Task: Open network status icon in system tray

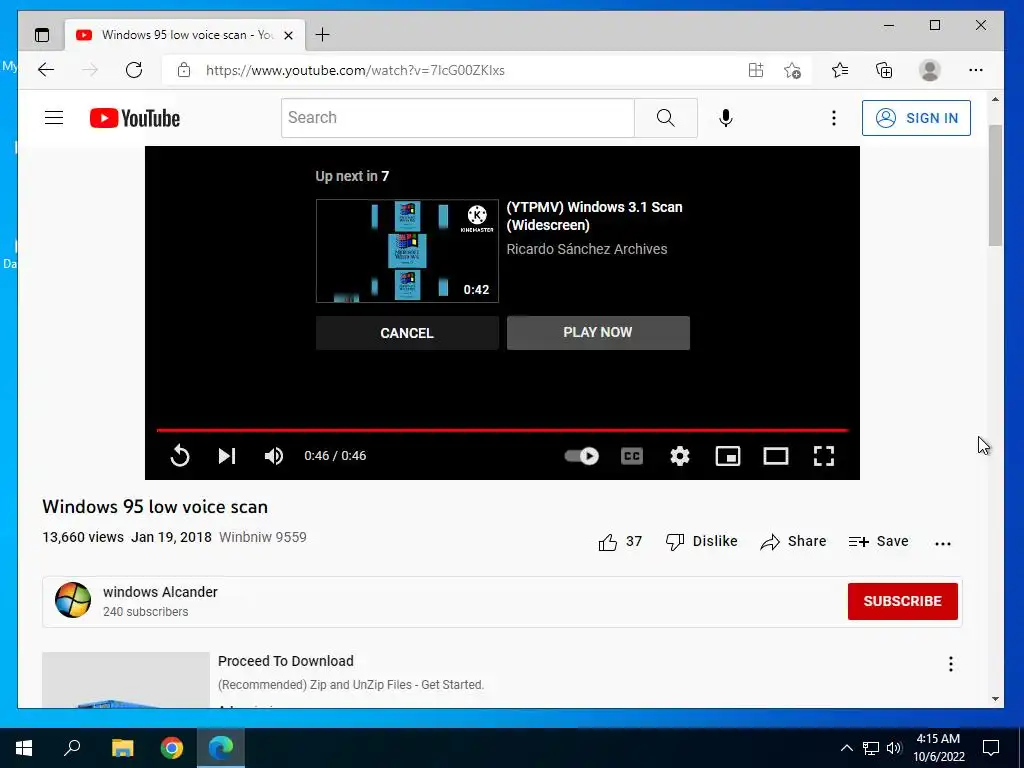Action: [x=871, y=748]
